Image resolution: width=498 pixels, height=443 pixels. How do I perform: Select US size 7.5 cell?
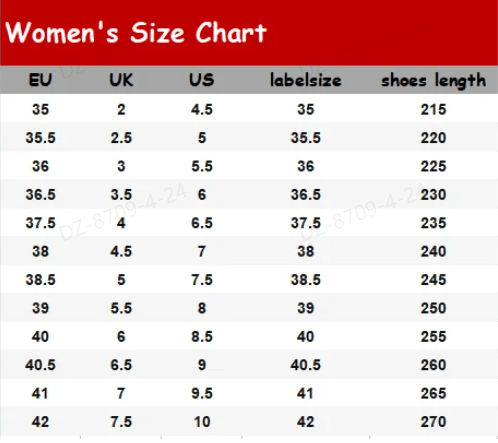click(x=202, y=279)
